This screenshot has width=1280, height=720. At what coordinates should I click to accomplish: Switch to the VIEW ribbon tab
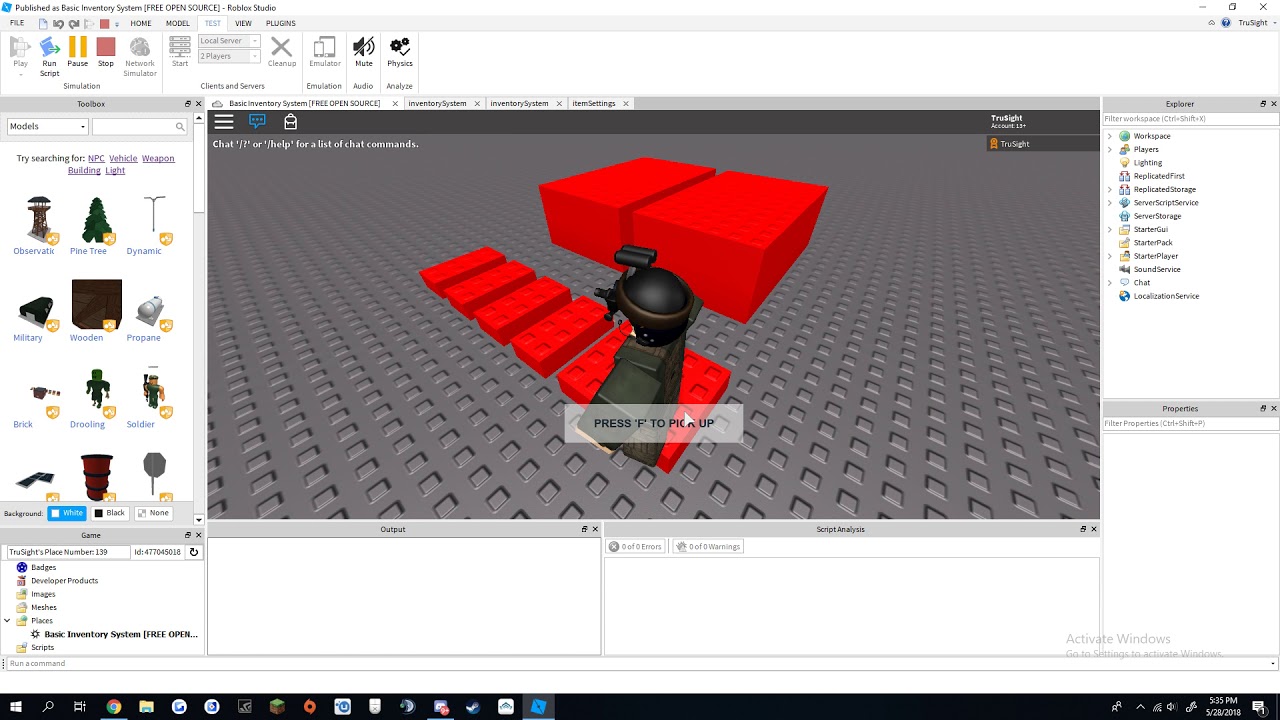coord(243,23)
